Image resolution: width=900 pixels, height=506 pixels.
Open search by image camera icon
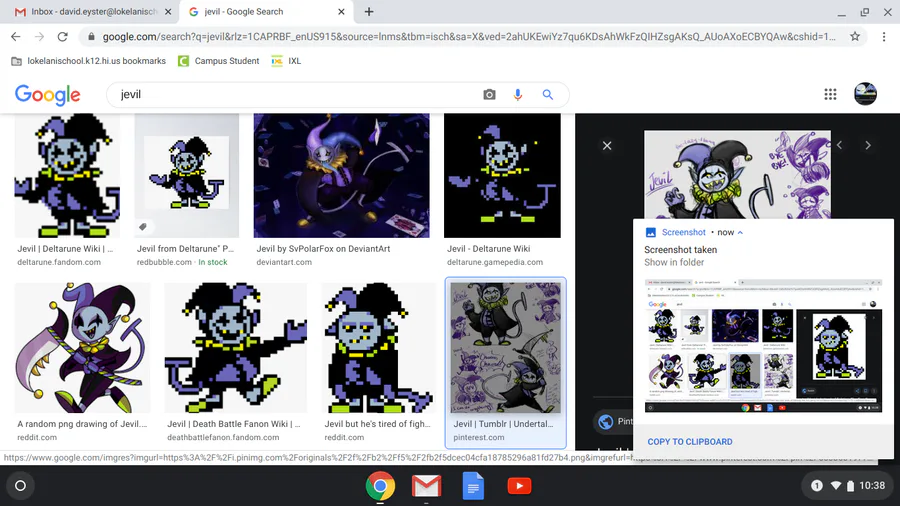(489, 95)
